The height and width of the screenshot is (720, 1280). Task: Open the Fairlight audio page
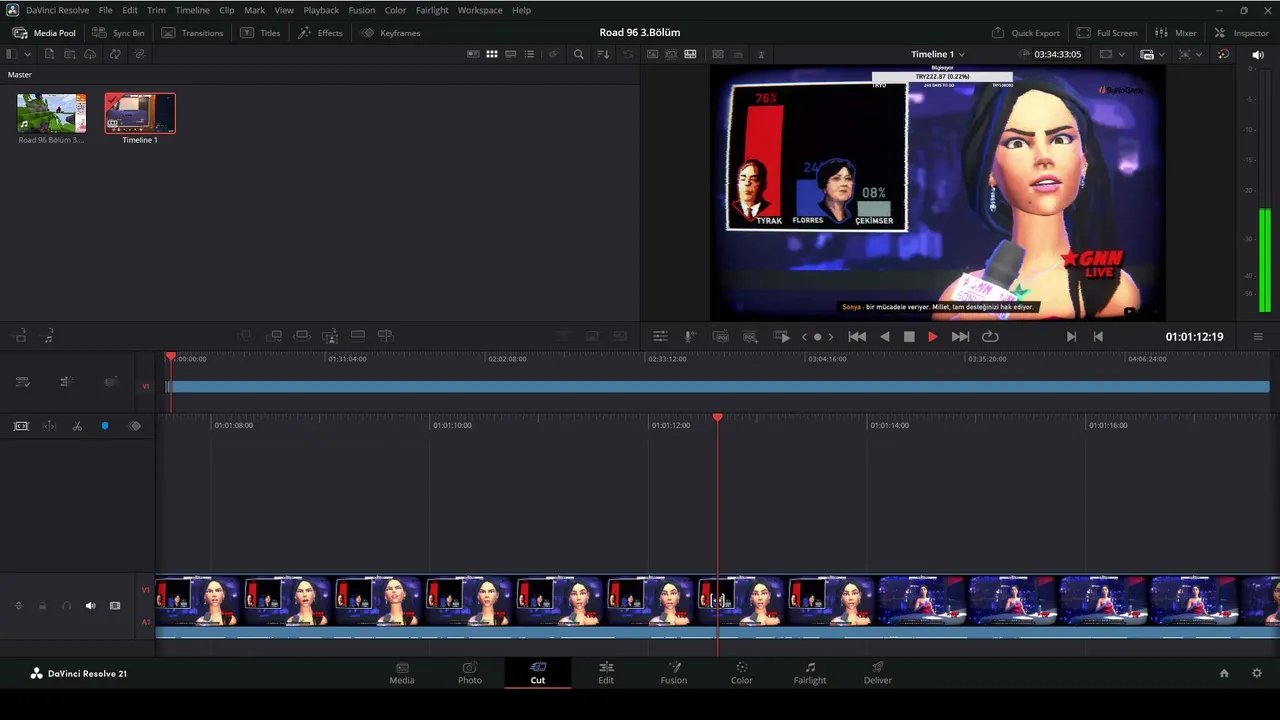(810, 673)
